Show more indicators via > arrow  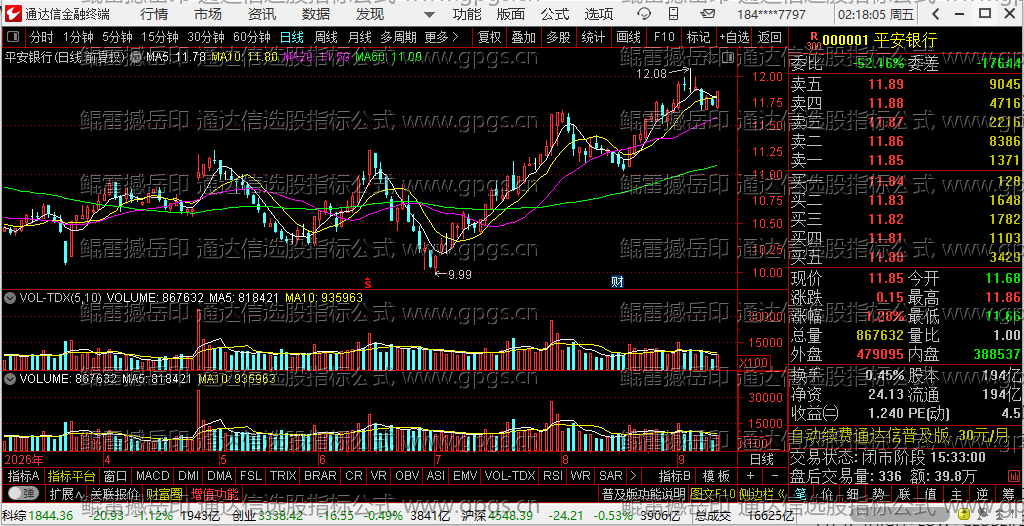pyautogui.click(x=632, y=476)
